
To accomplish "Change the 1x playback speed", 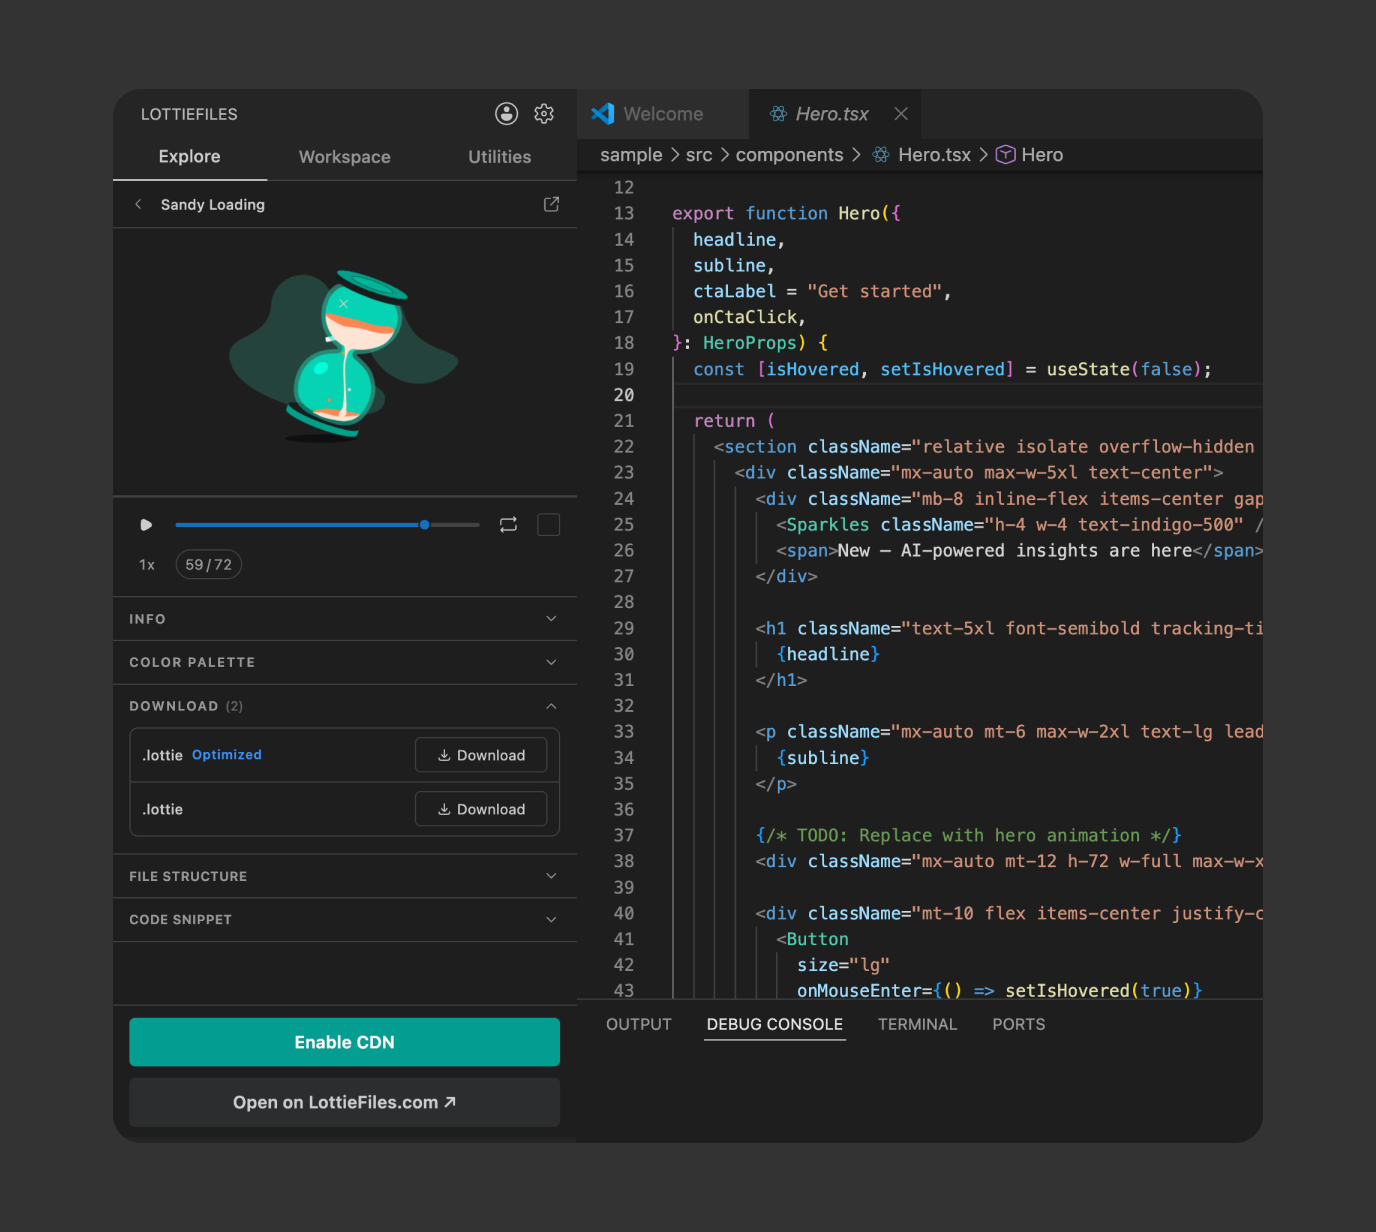I will (147, 565).
